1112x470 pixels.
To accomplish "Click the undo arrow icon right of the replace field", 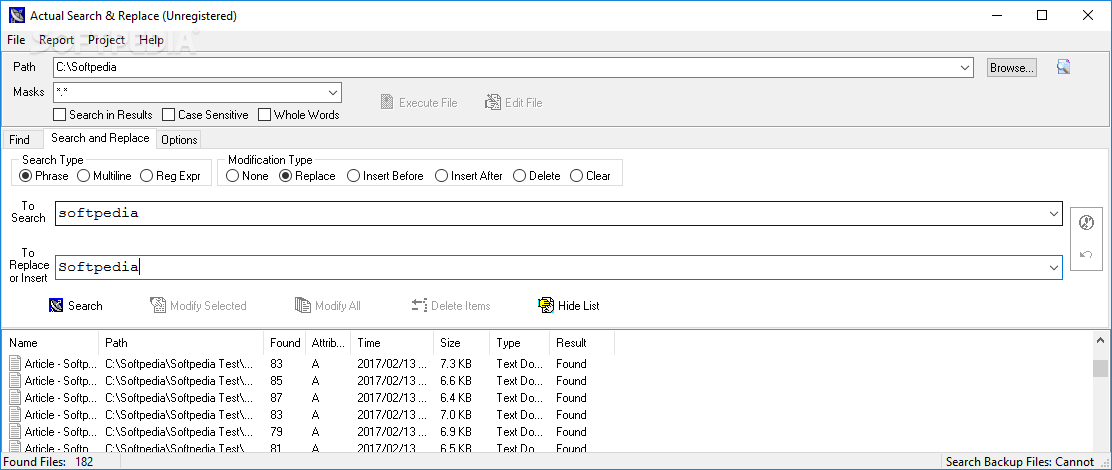I will click(1086, 254).
